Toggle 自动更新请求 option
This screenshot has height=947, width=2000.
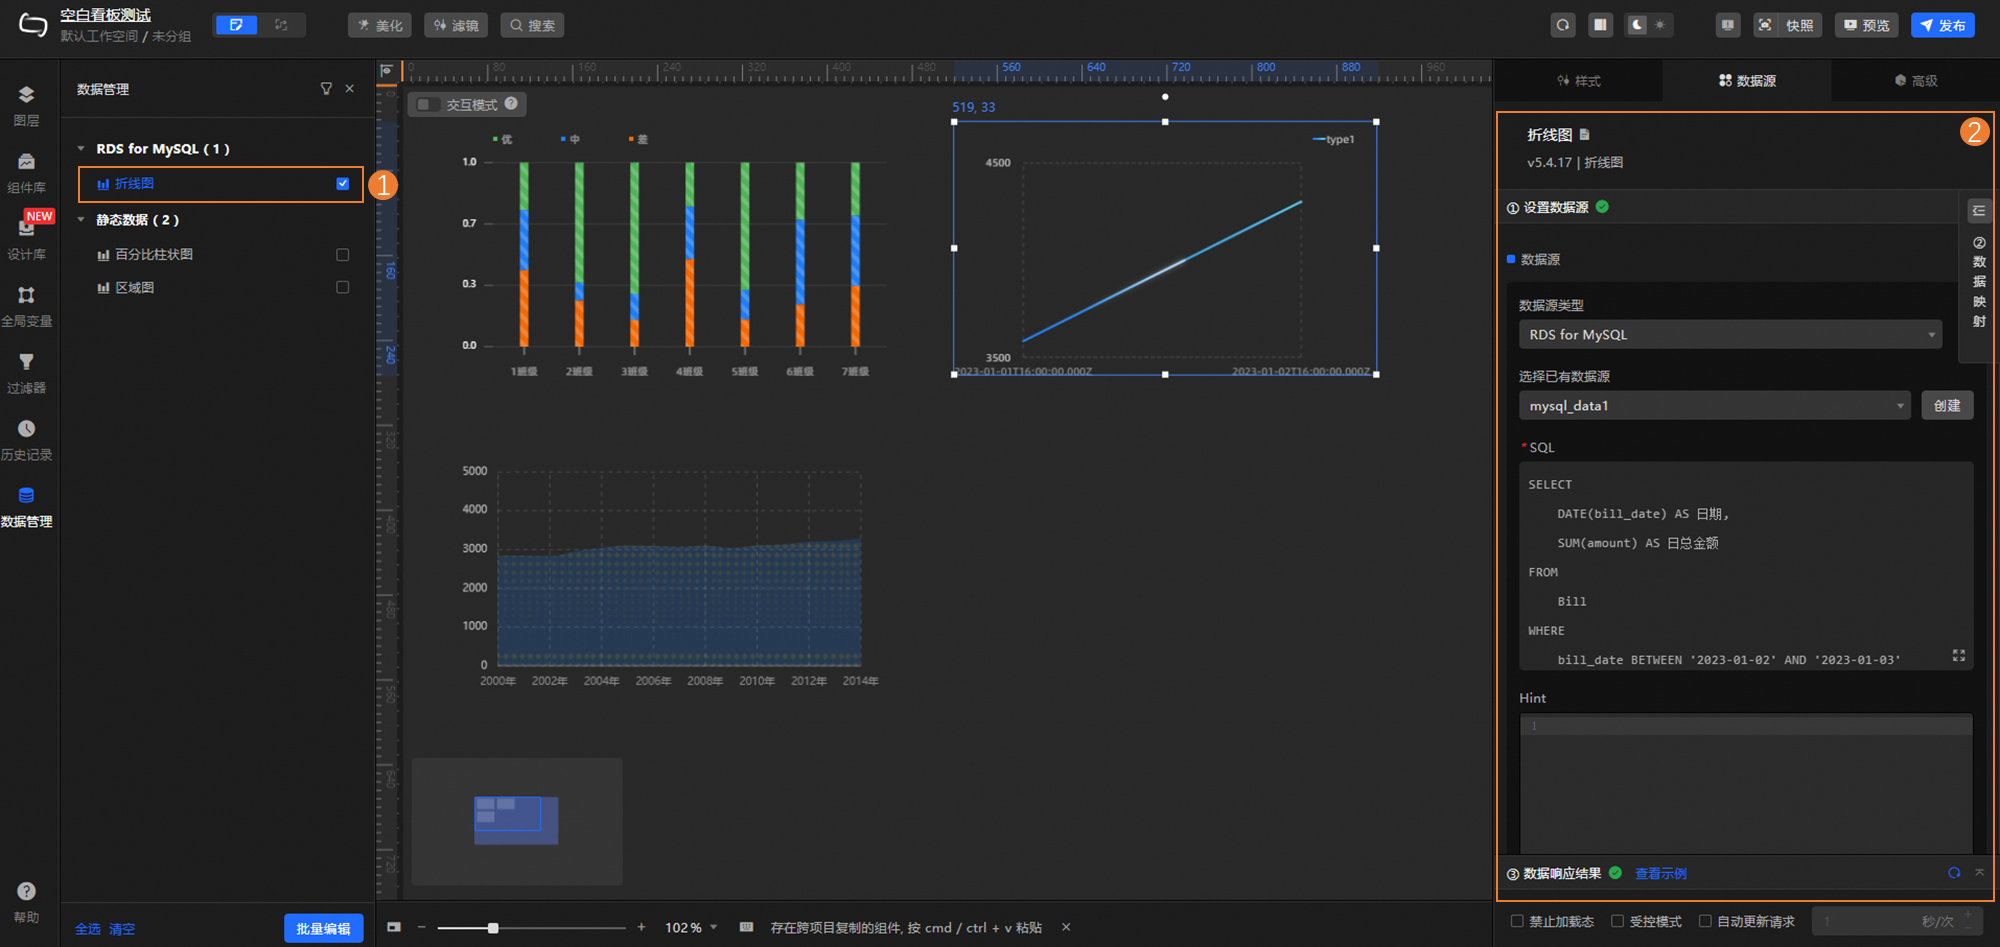click(1704, 922)
